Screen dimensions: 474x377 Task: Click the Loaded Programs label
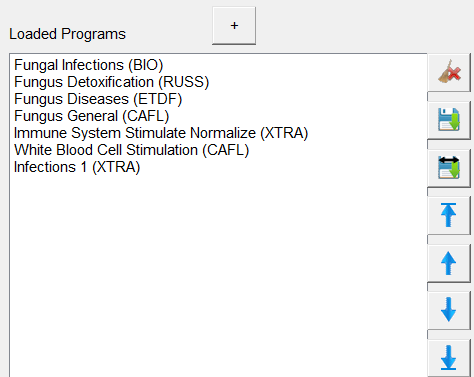pos(67,34)
